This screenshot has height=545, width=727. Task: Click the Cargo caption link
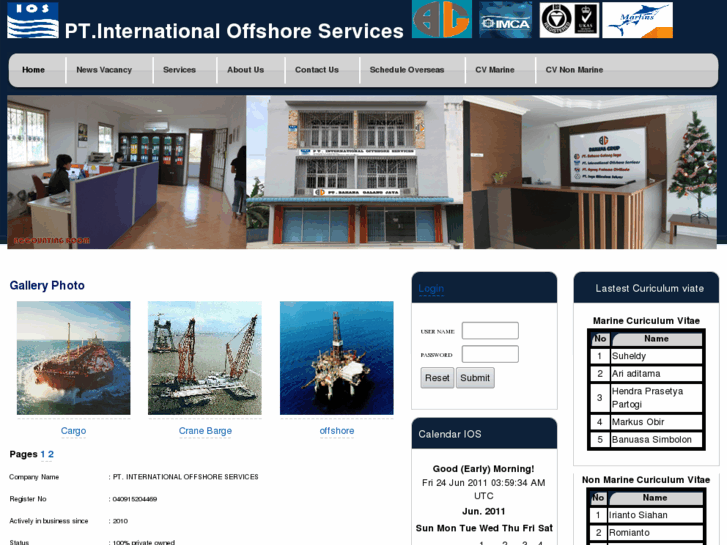click(73, 431)
